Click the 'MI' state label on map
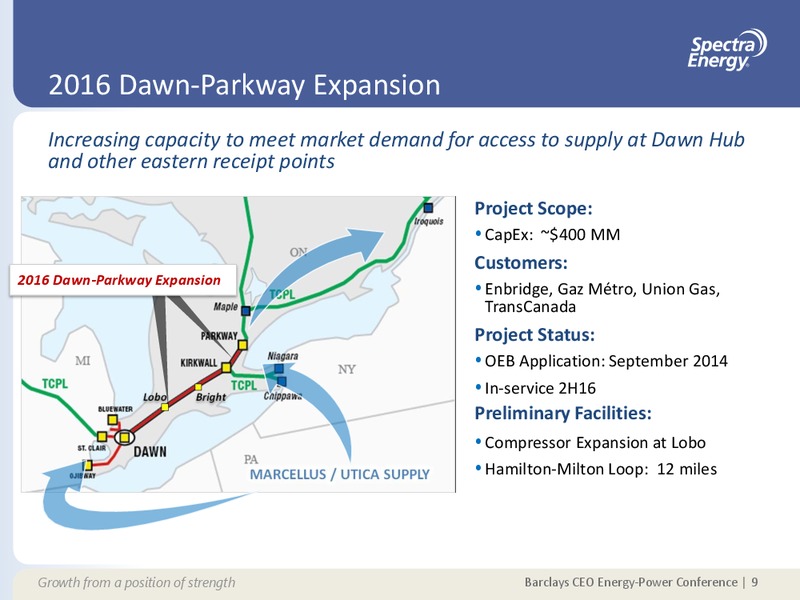The height and width of the screenshot is (600, 800). click(x=83, y=361)
